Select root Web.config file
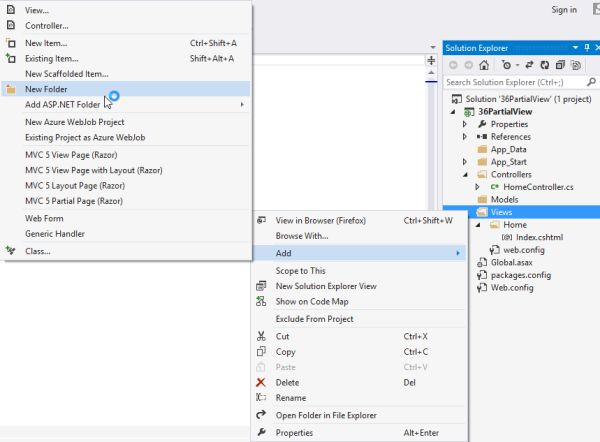The width and height of the screenshot is (600, 442). 512,288
